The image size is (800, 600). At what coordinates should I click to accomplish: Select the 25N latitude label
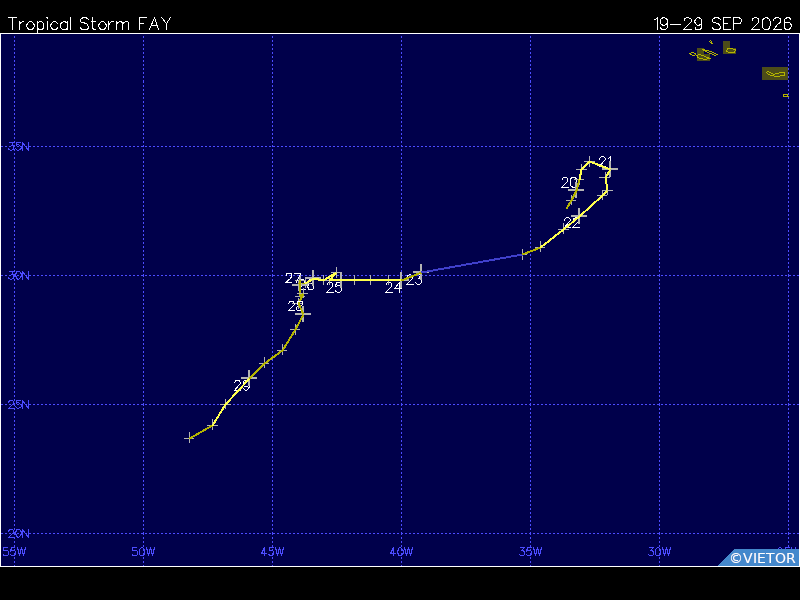[x=19, y=405]
